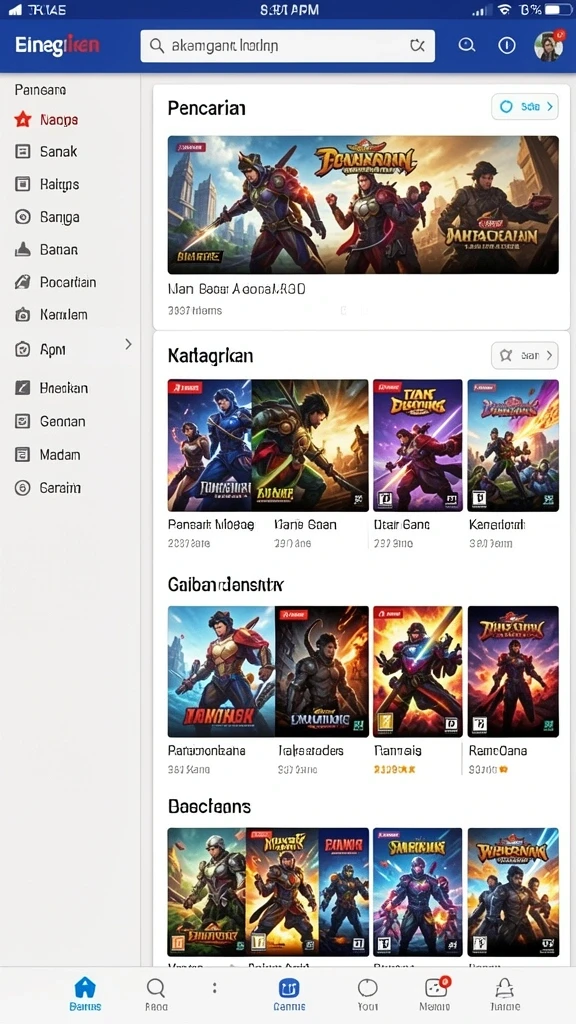The height and width of the screenshot is (1024, 576).
Task: Click the search input field
Action: coord(287,46)
